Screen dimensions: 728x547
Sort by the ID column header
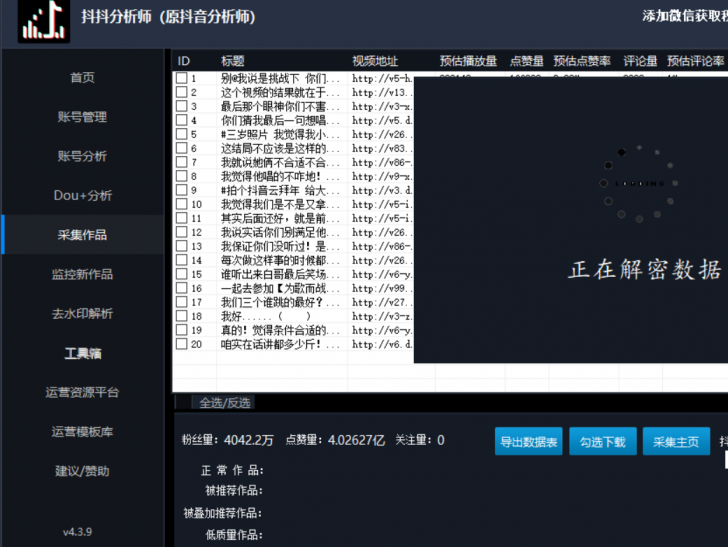(184, 61)
